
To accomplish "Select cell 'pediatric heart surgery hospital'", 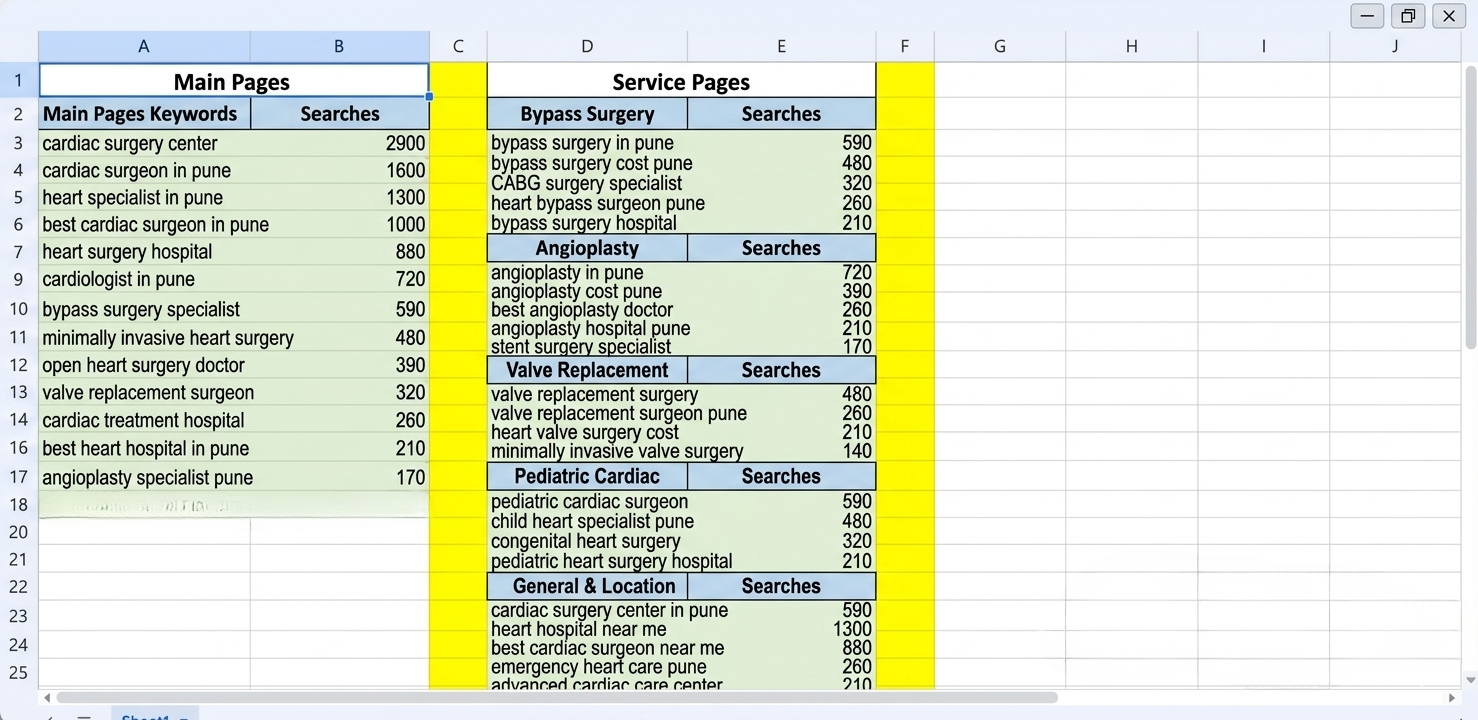I will [611, 561].
